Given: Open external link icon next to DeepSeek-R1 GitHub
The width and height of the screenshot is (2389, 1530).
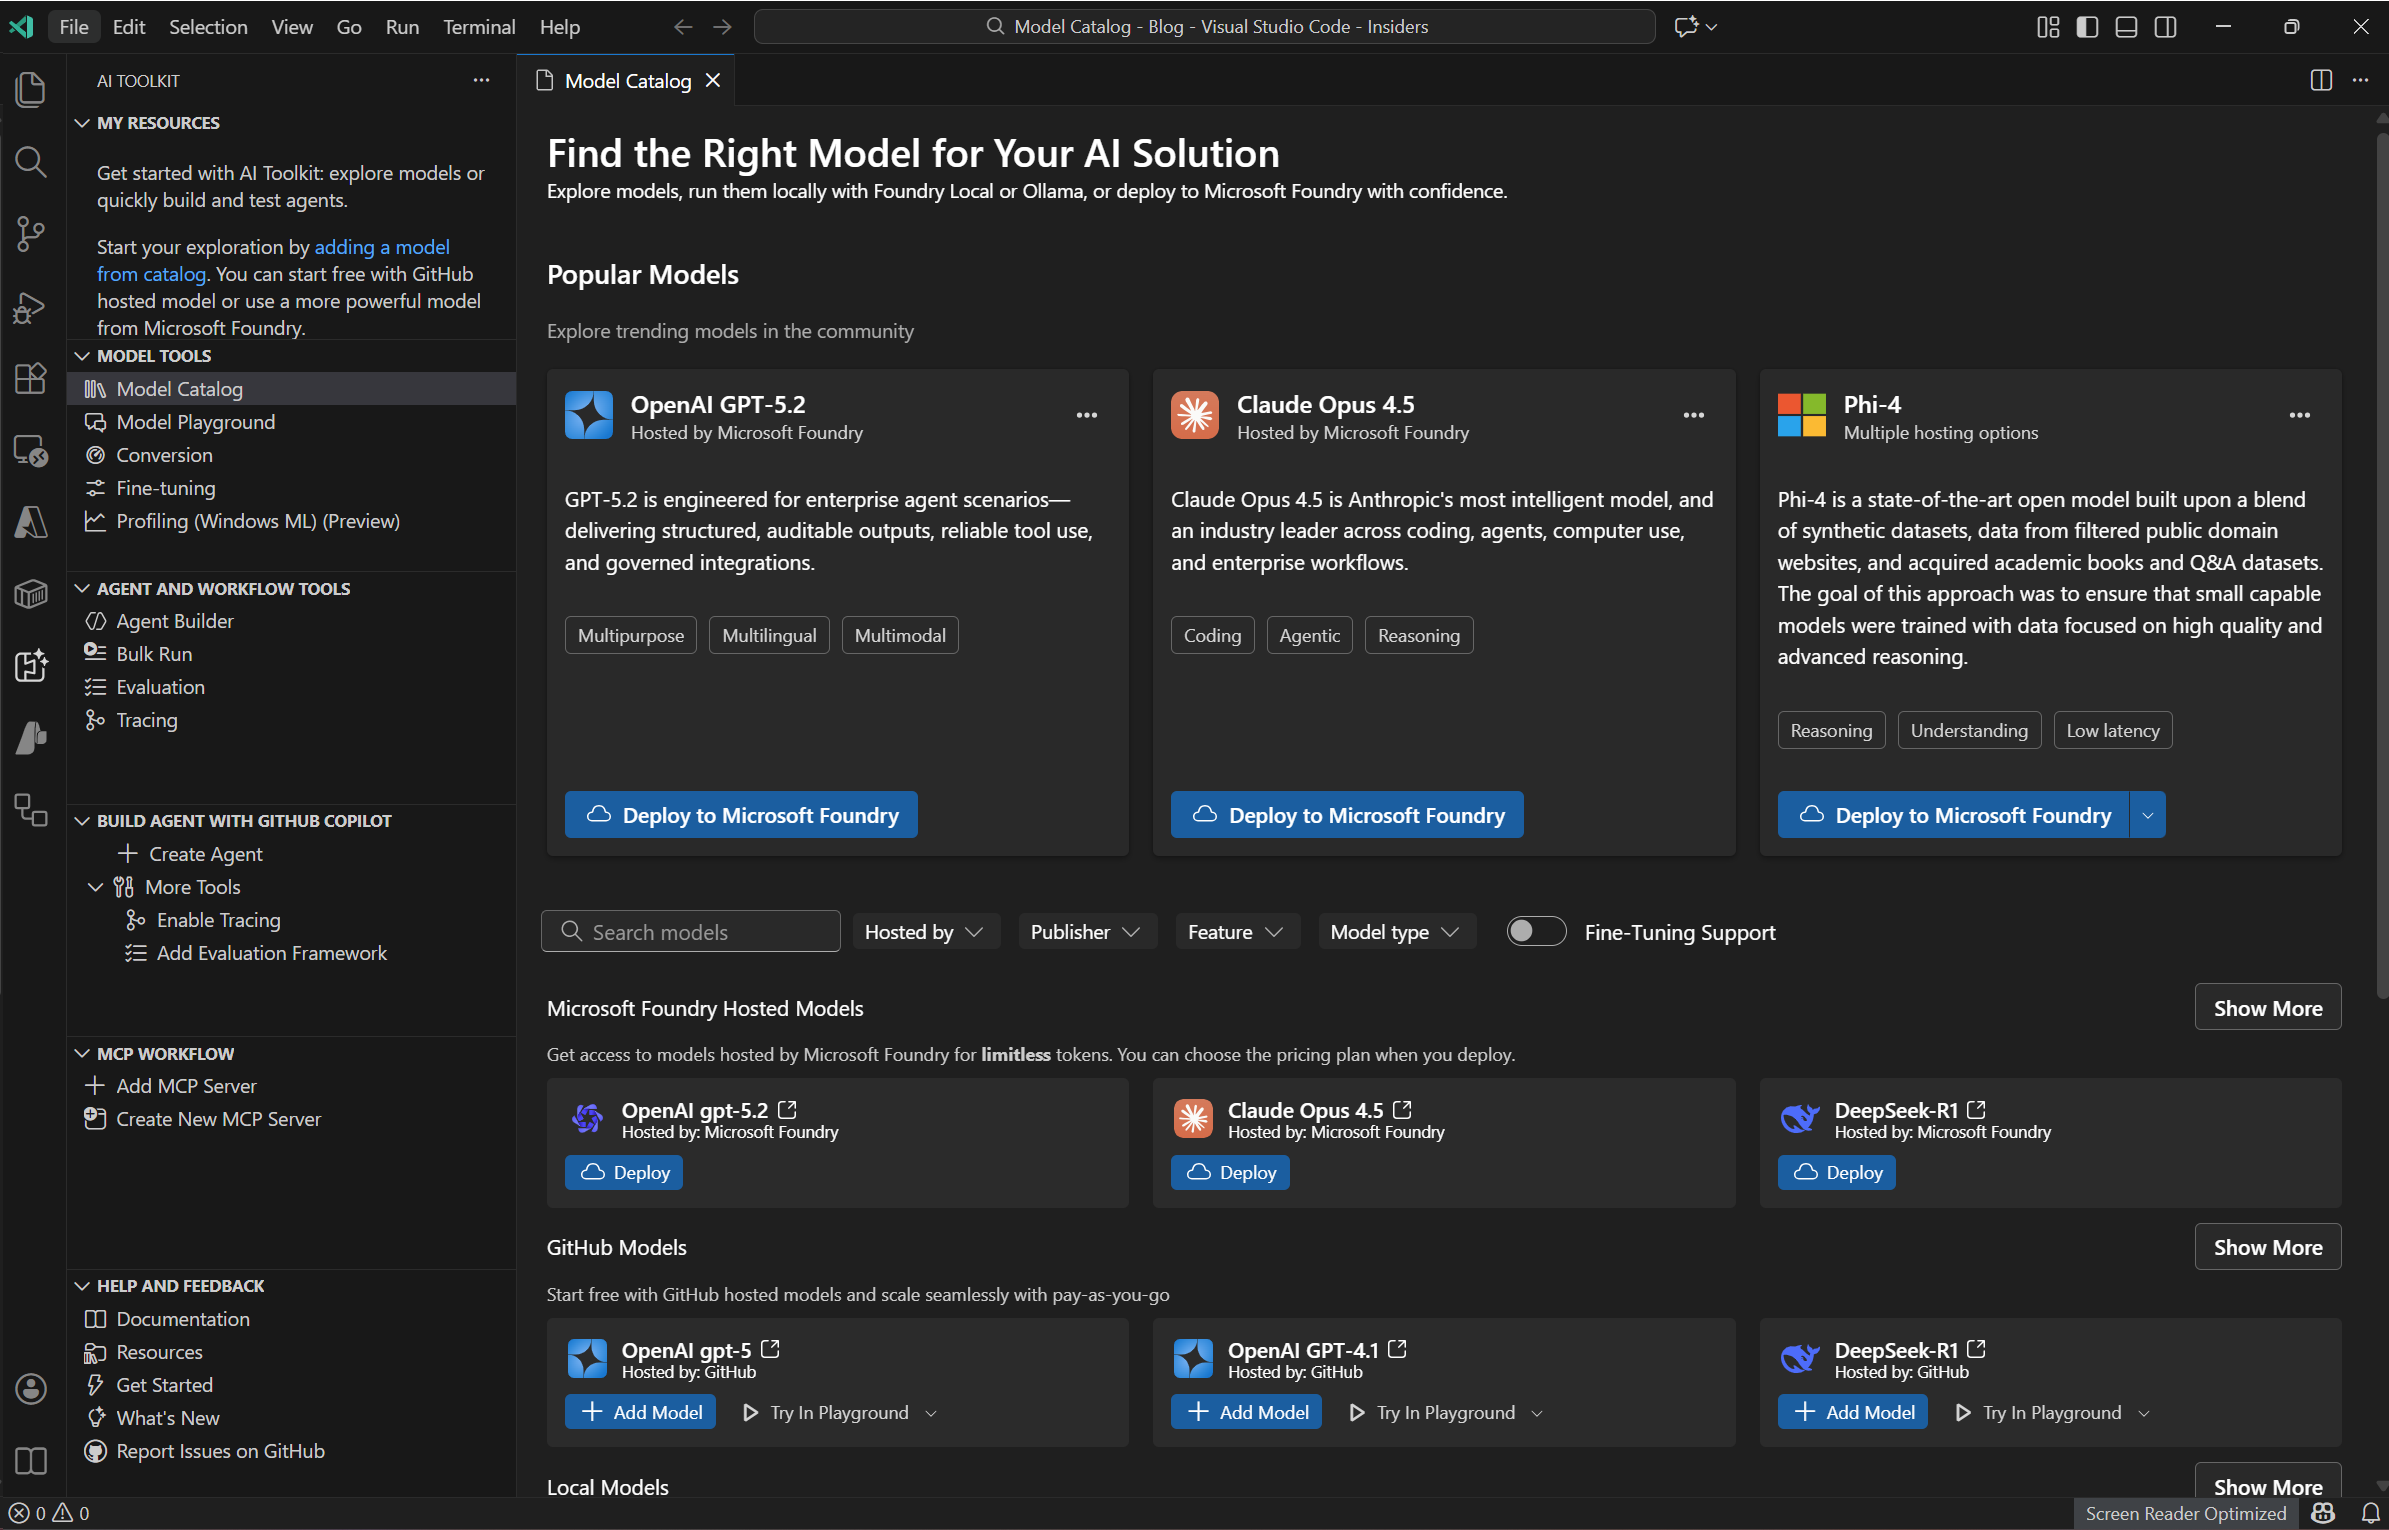Looking at the screenshot, I should [x=1976, y=1349].
